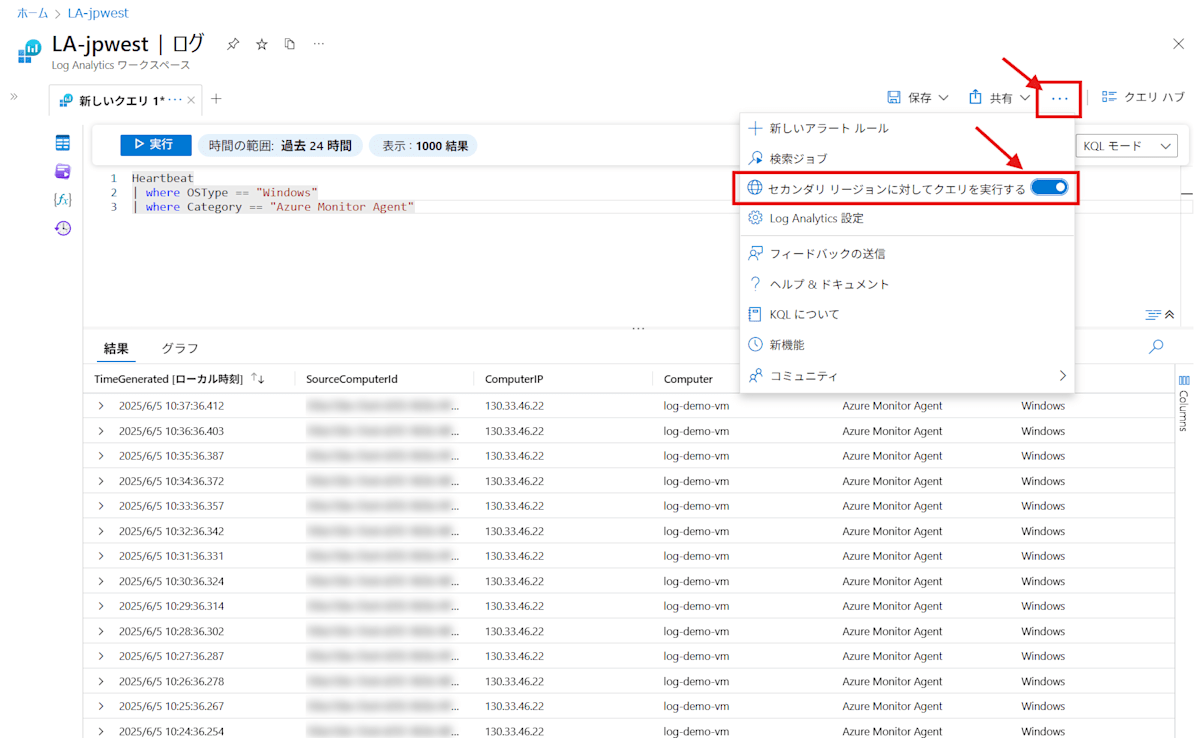Add a new query tab with plus
The height and width of the screenshot is (738, 1200).
pyautogui.click(x=216, y=99)
